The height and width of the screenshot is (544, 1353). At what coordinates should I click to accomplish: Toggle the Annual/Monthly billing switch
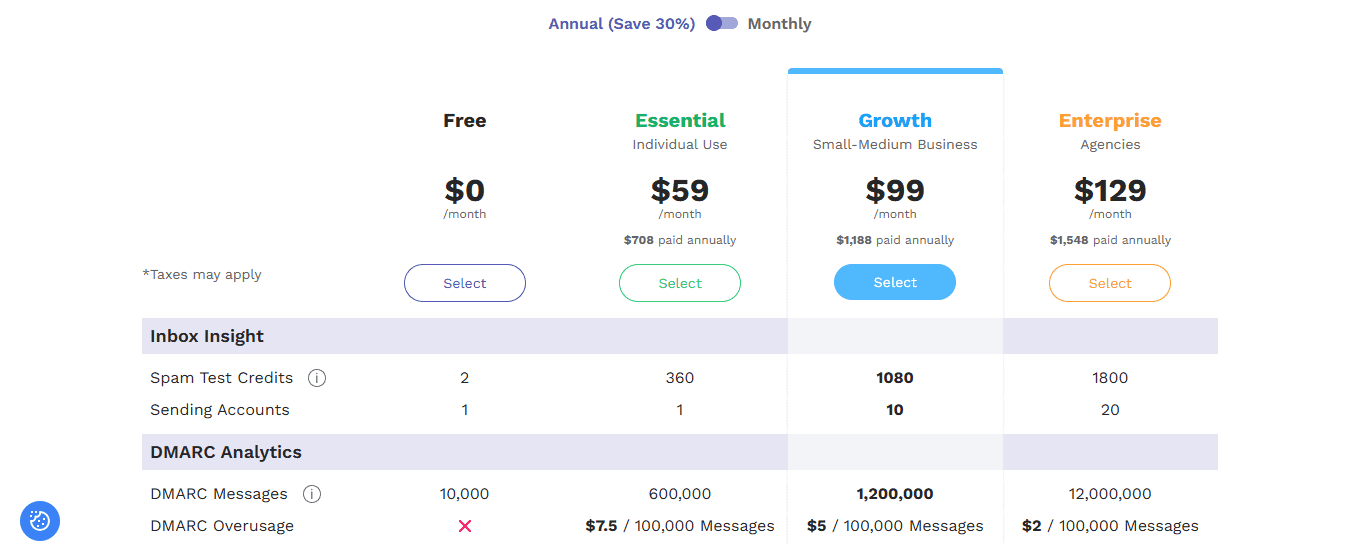click(x=722, y=23)
